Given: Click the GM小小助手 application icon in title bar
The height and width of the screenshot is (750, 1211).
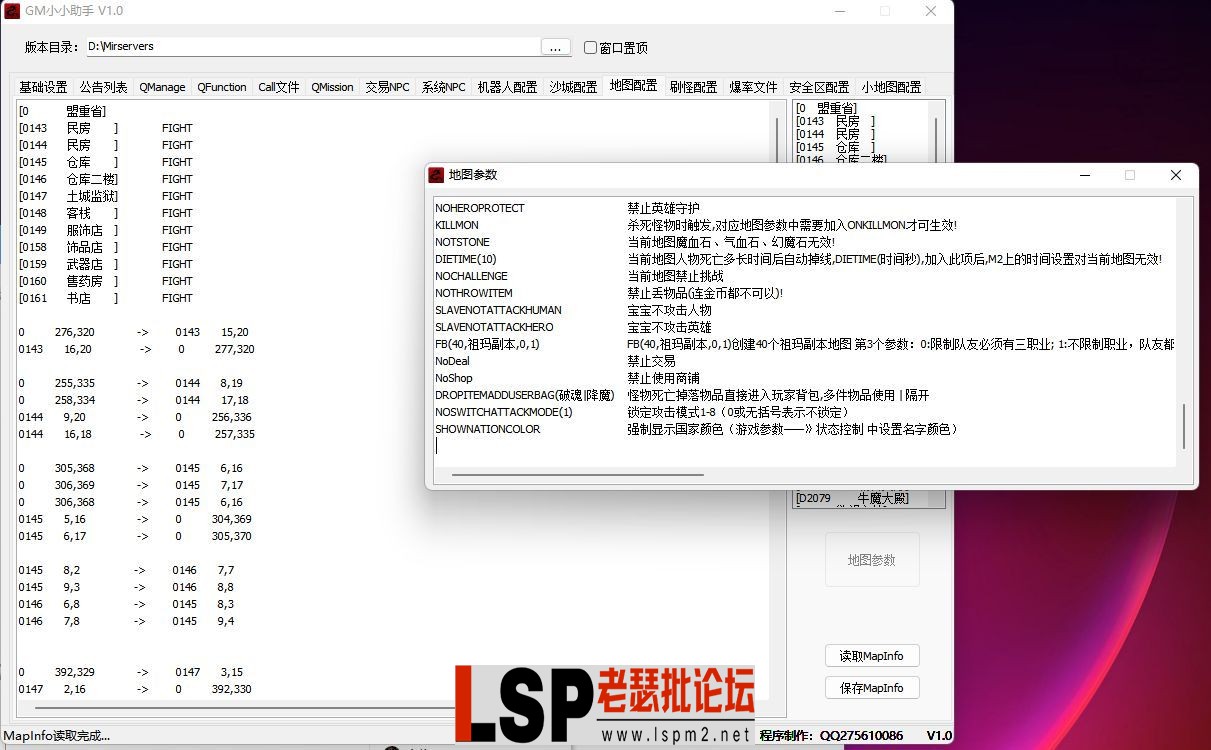Looking at the screenshot, I should [13, 11].
